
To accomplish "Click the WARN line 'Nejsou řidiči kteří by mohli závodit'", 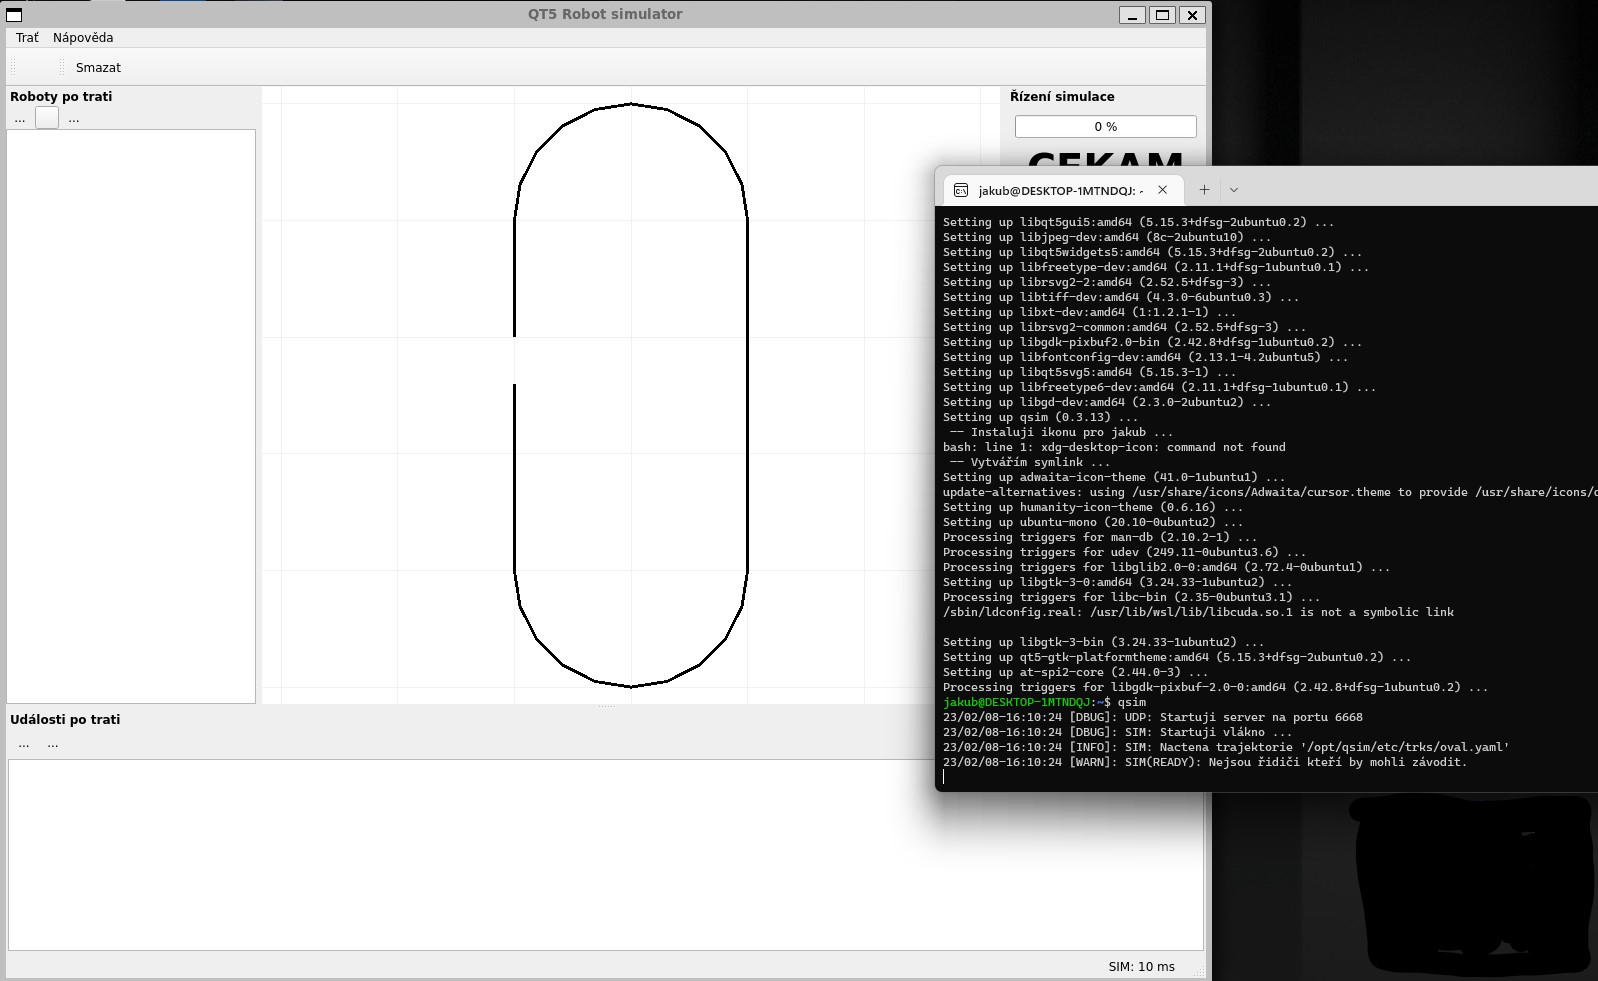I will coord(1204,762).
